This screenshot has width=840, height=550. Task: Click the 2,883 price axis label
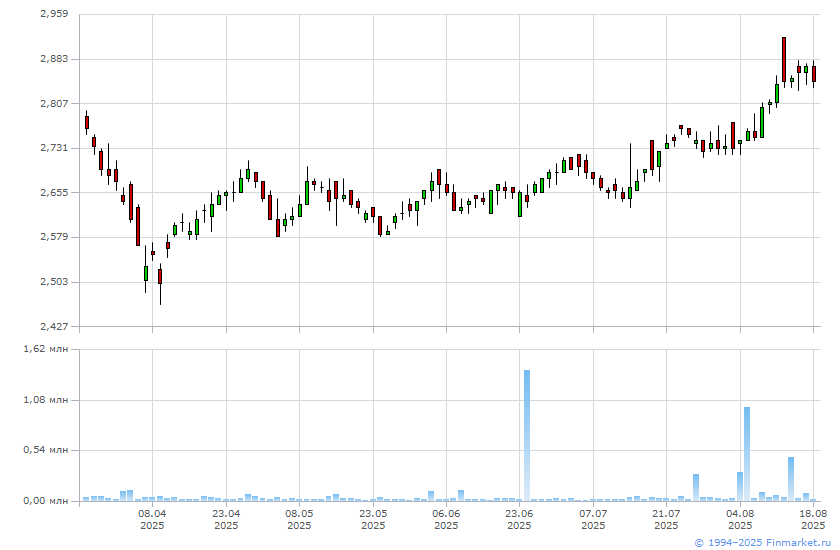pos(54,58)
